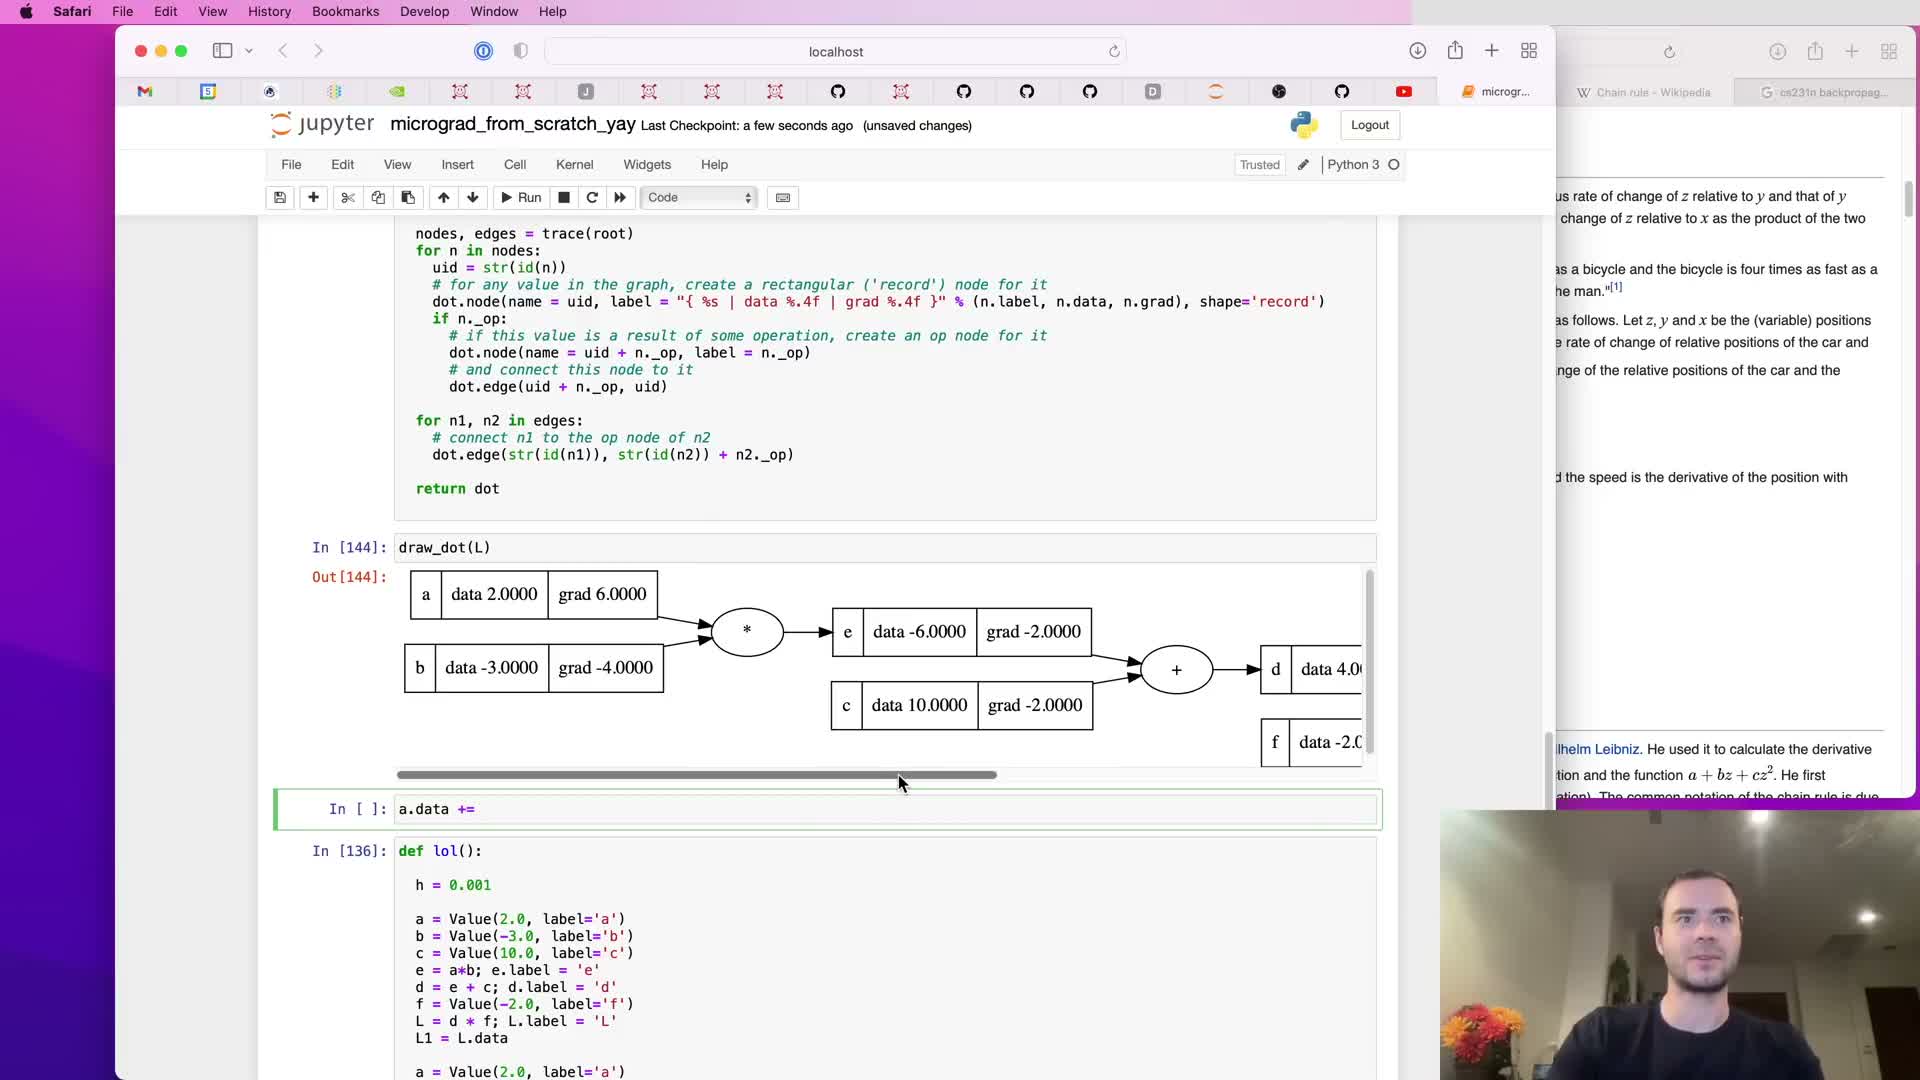Open the Code cell type dropdown
This screenshot has width=1920, height=1080.
tap(699, 197)
